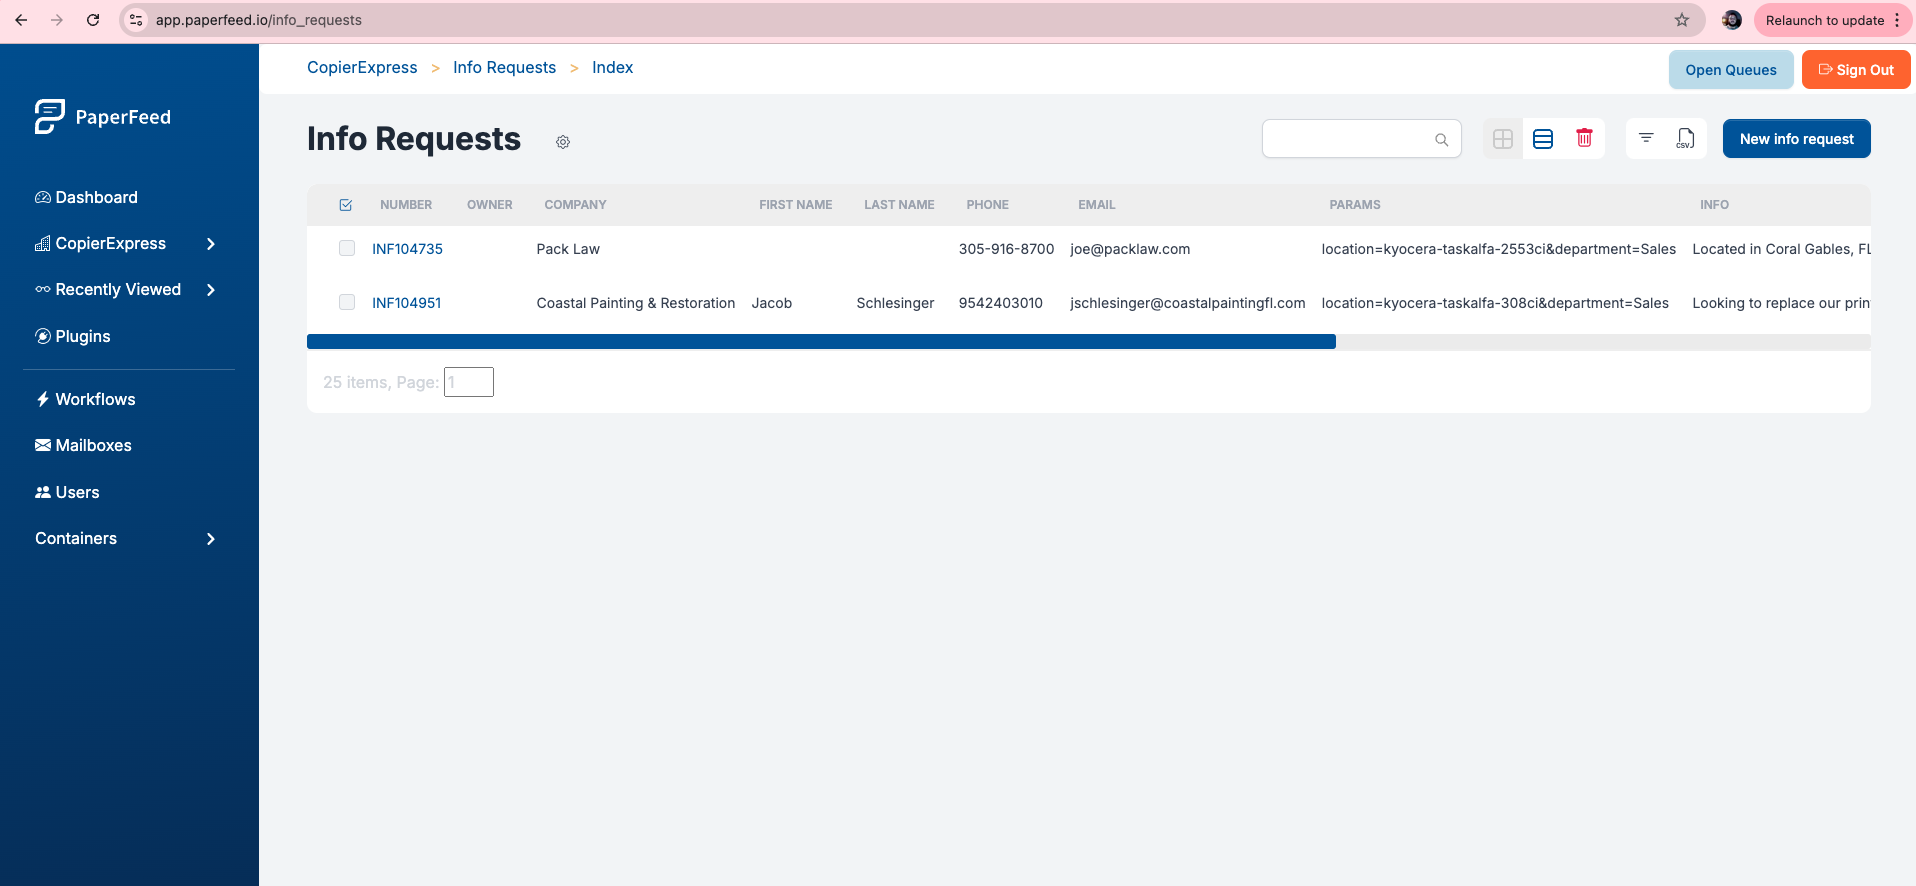Click the Index breadcrumb link
Viewport: 1916px width, 886px height.
pyautogui.click(x=612, y=67)
